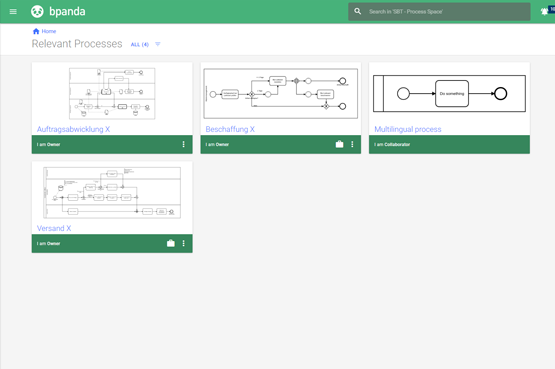The width and height of the screenshot is (555, 369).
Task: Open three-dot menu on Beschaffung X card
Action: tap(352, 144)
